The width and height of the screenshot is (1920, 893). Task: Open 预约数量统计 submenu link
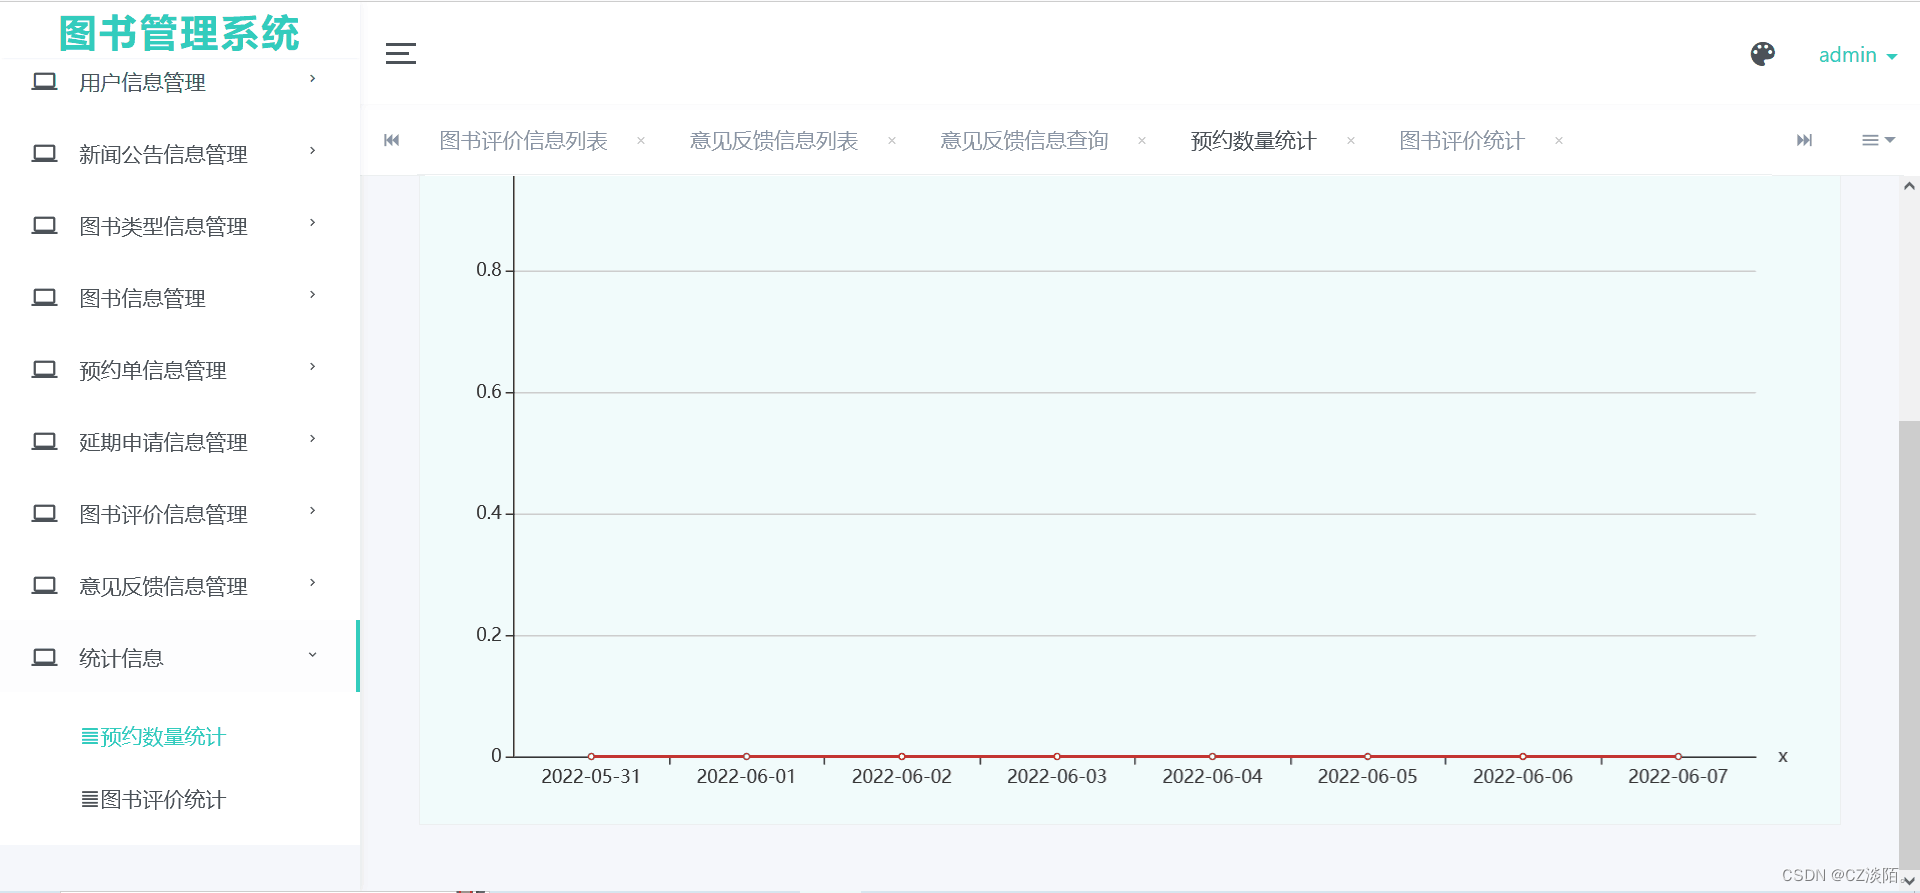click(153, 737)
